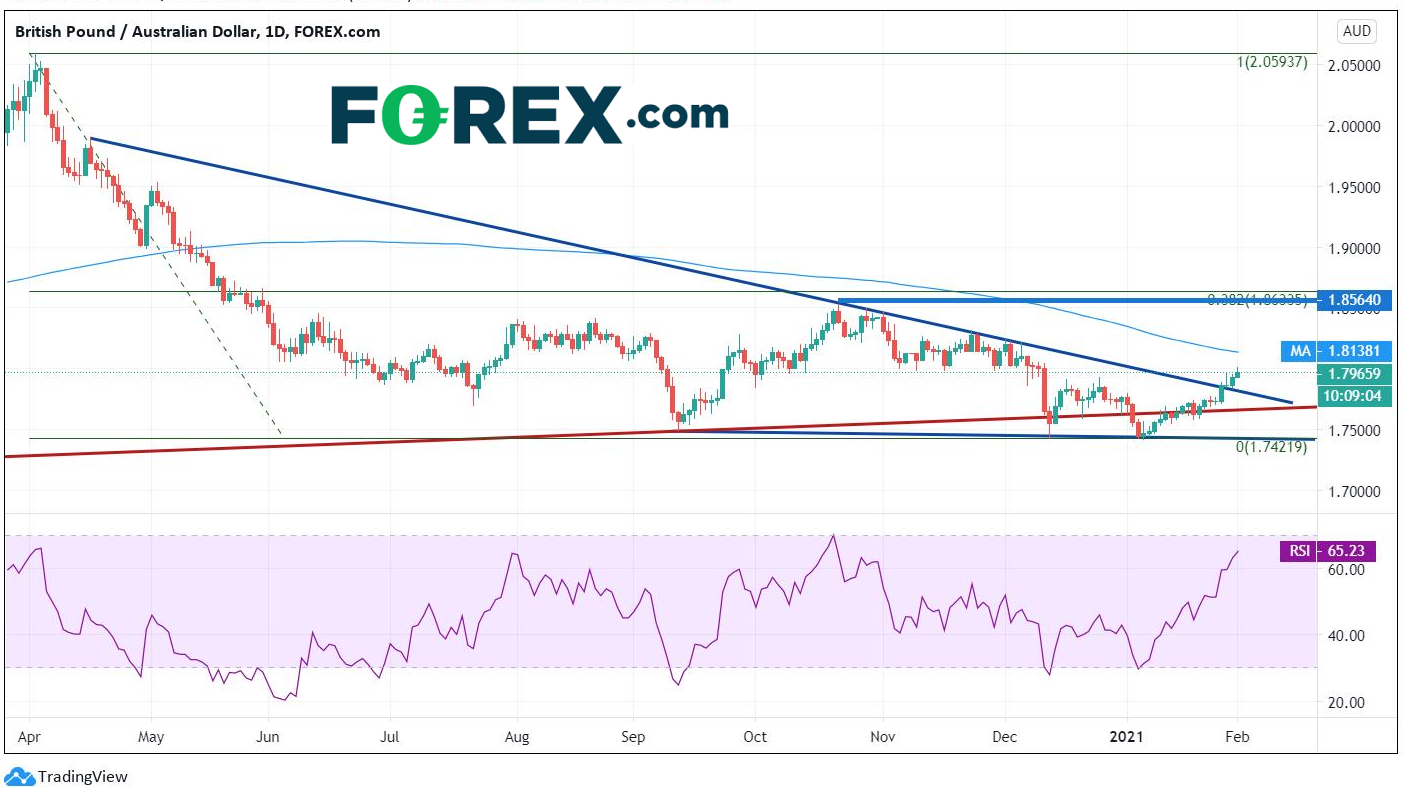Image resolution: width=1406 pixels, height=800 pixels.
Task: Select the 1.85640 horizontal line price tag
Action: click(x=1354, y=300)
